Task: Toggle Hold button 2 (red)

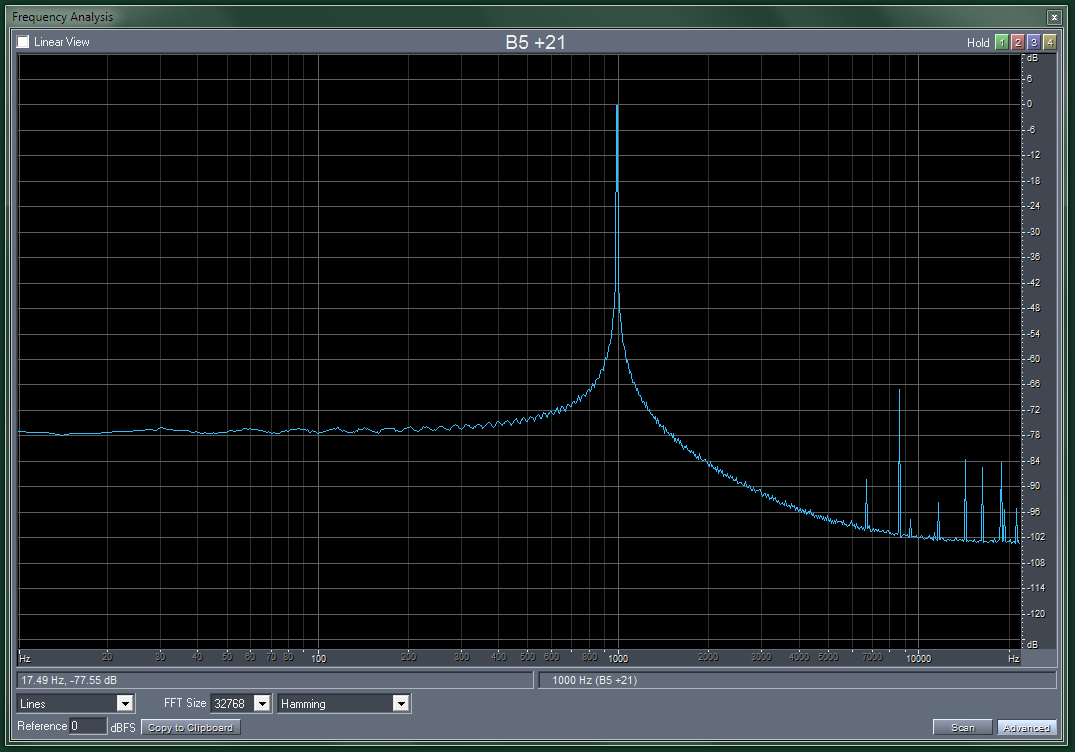Action: click(1017, 43)
